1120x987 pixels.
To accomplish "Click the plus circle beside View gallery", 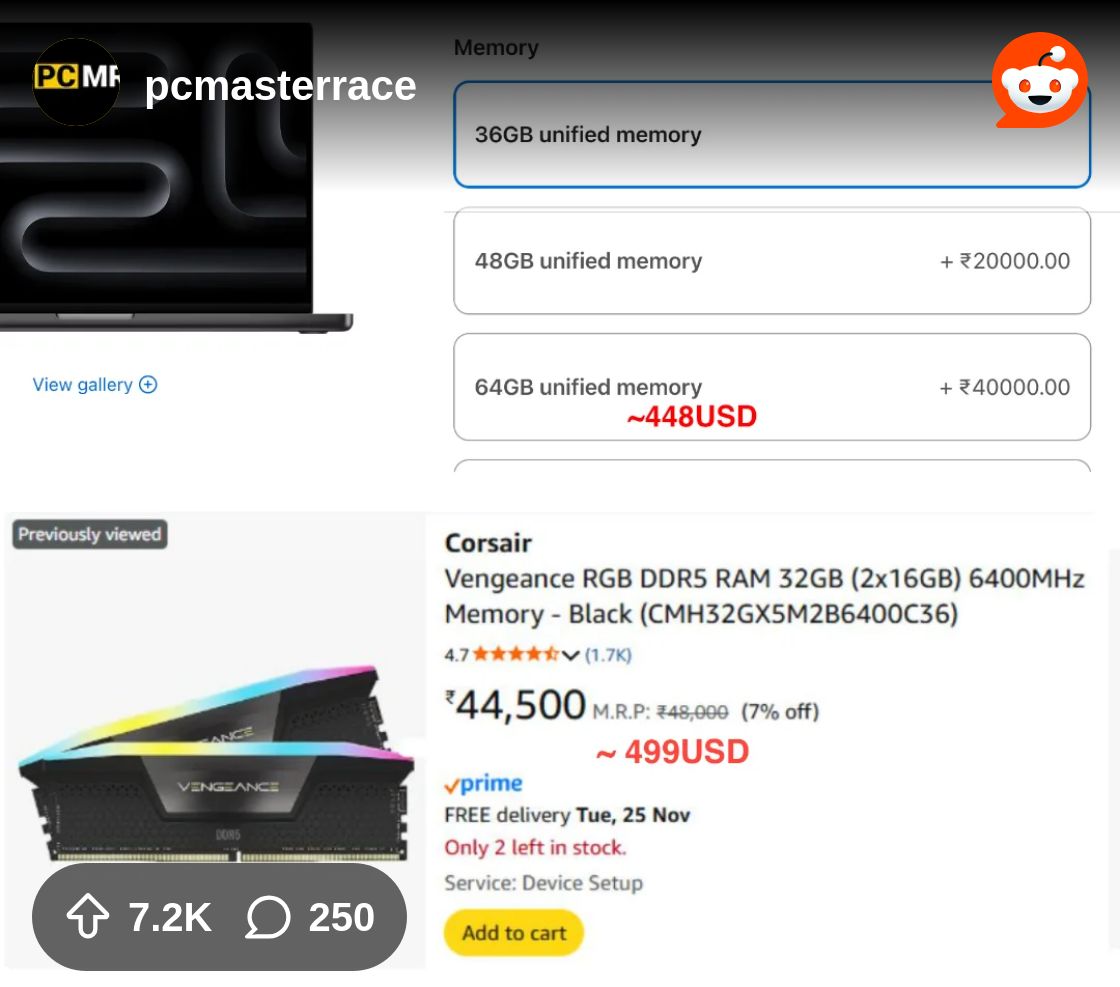I will tap(148, 385).
